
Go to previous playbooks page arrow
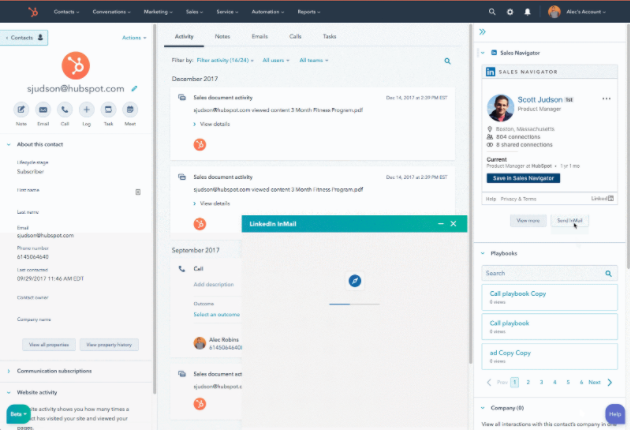(489, 383)
